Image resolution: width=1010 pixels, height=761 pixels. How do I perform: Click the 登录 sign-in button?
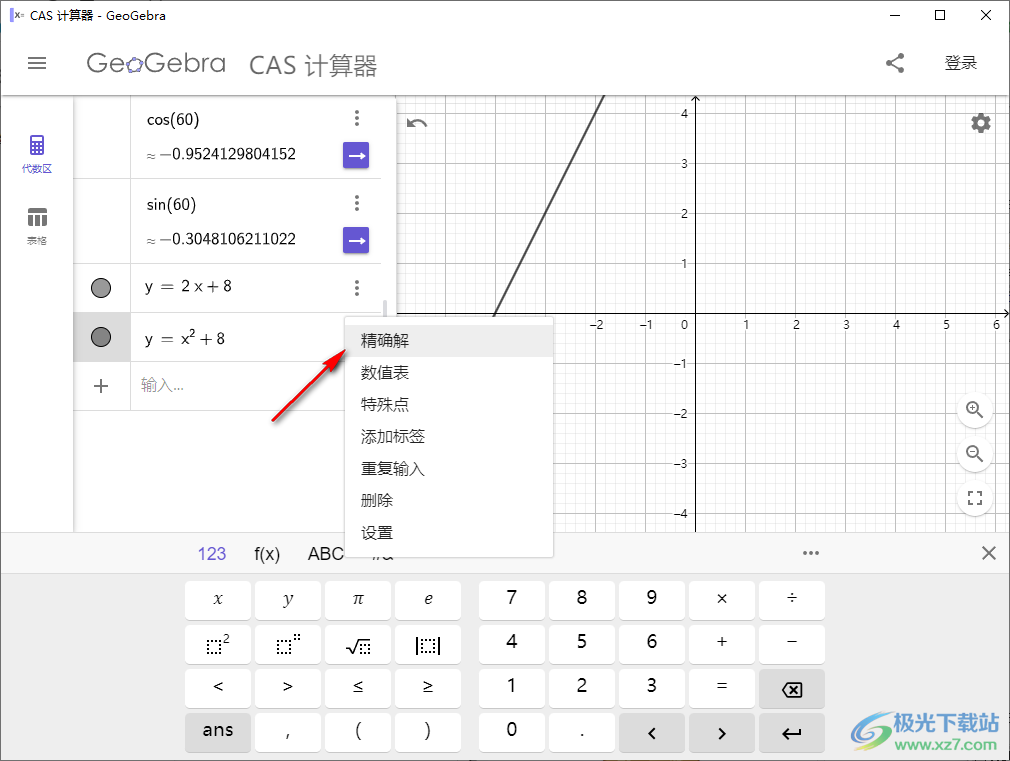pyautogui.click(x=961, y=62)
